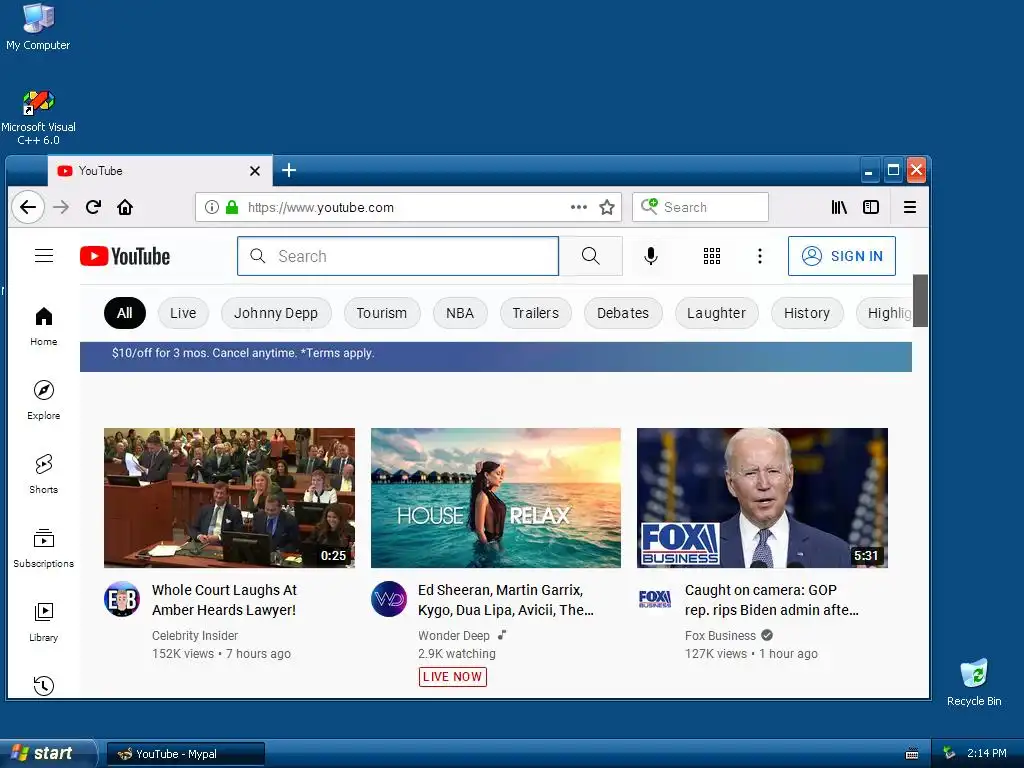Screen dimensions: 1024x768
Task: Click the Windows start button
Action: tap(48, 753)
